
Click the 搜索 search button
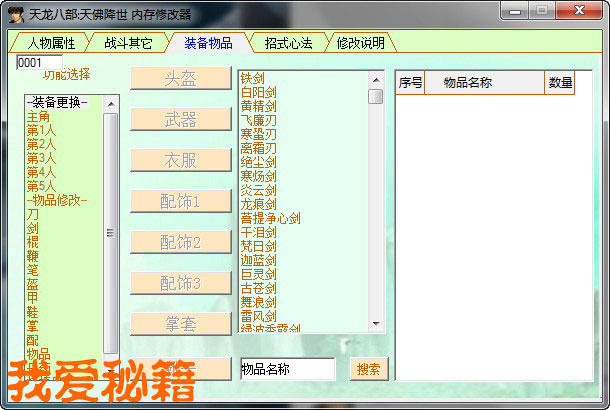pyautogui.click(x=367, y=369)
